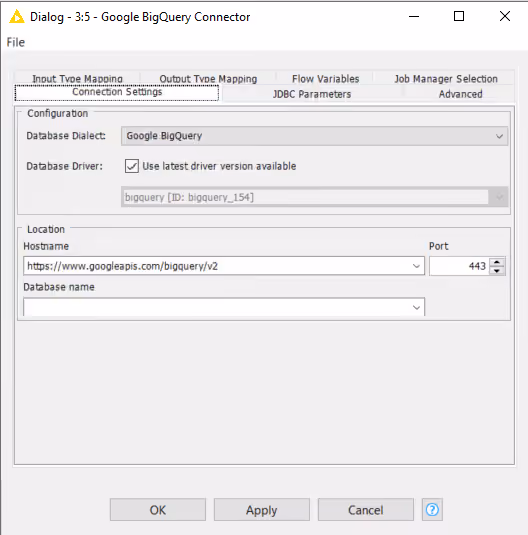
Task: Go to the Flow Variables tab
Action: 325,78
